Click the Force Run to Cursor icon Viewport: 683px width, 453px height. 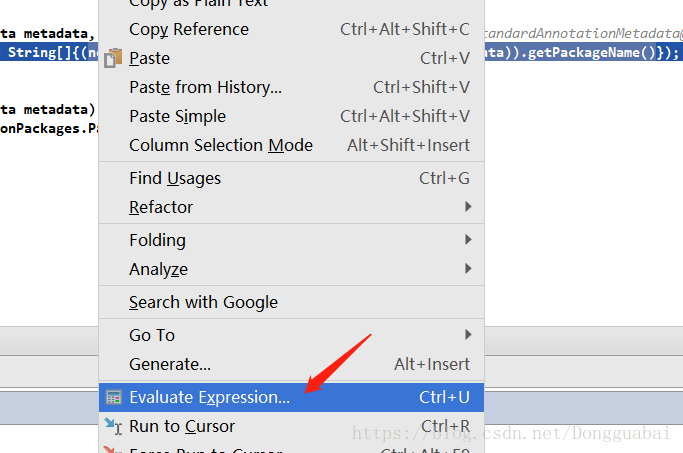pos(112,450)
